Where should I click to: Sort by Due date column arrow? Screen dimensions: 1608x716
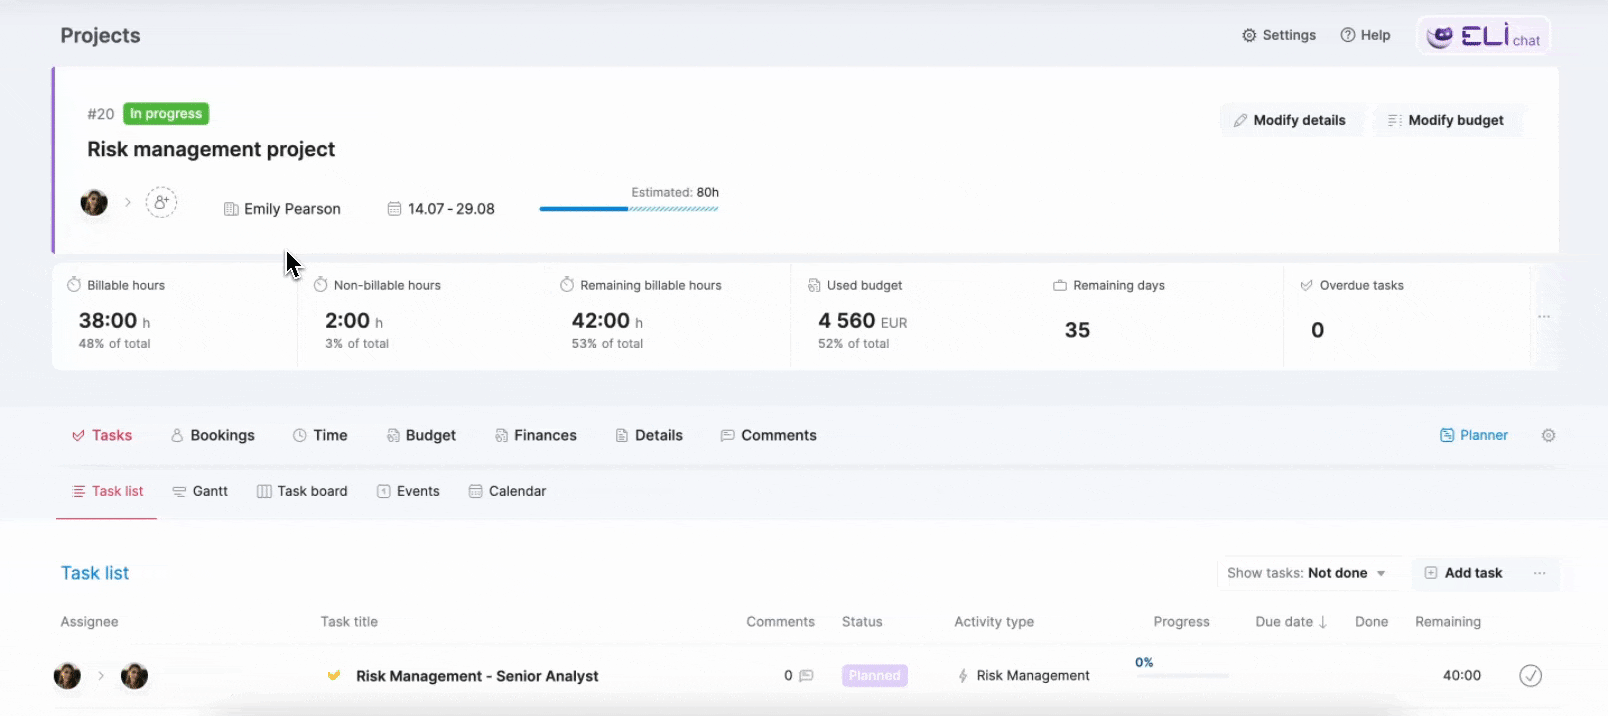pos(1323,622)
